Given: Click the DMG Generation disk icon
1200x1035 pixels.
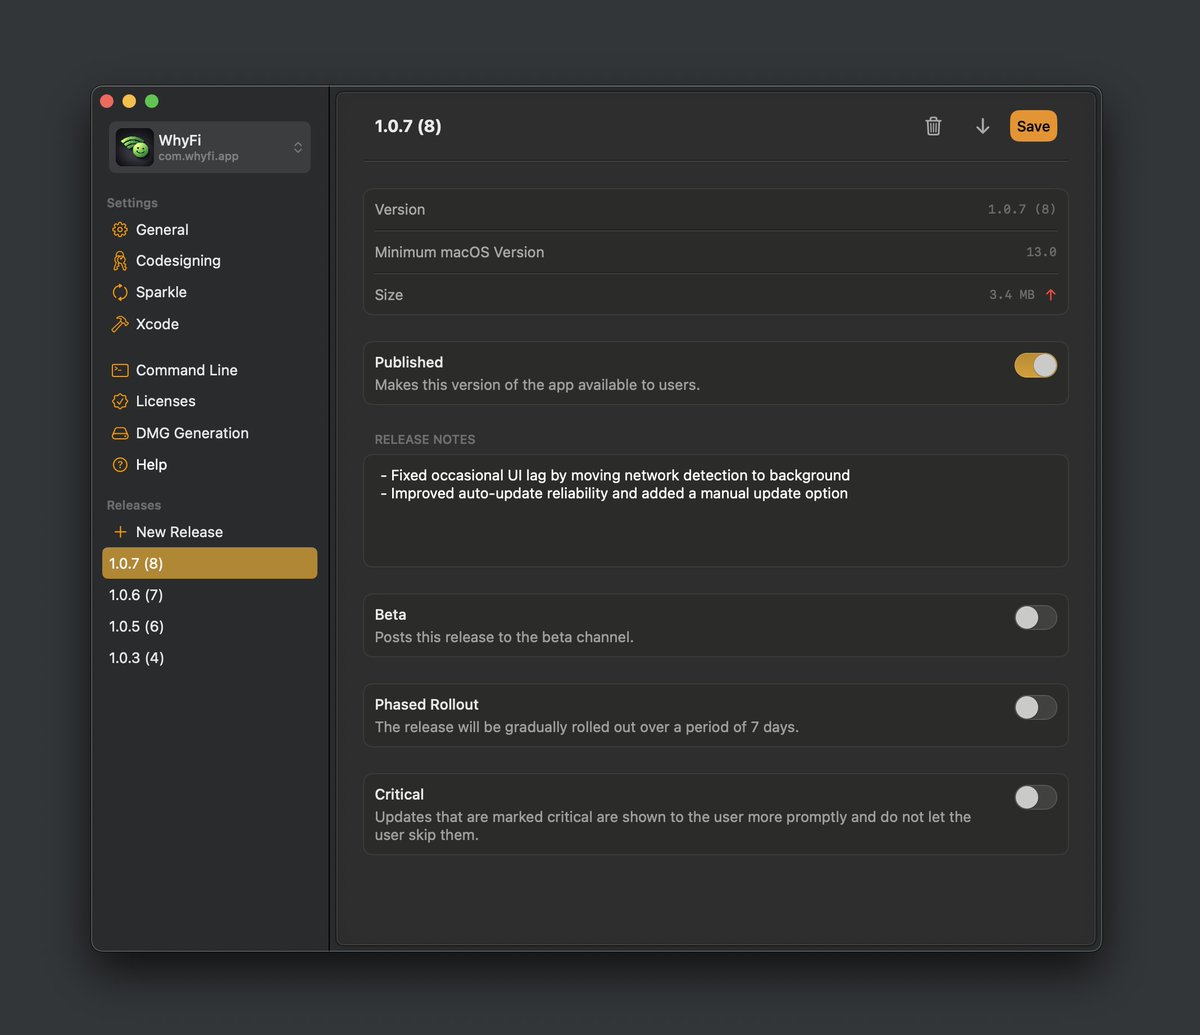Looking at the screenshot, I should 120,433.
